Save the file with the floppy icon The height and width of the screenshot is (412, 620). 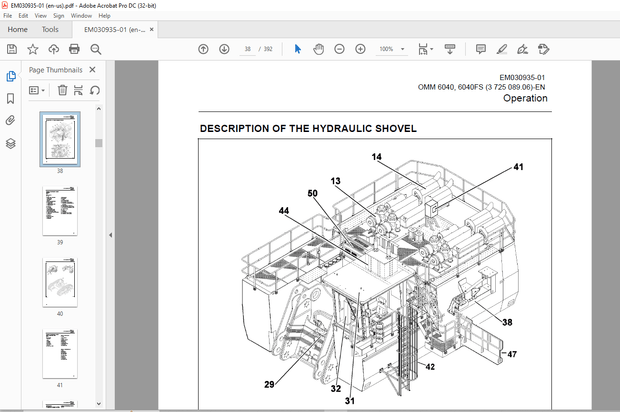pyautogui.click(x=12, y=49)
